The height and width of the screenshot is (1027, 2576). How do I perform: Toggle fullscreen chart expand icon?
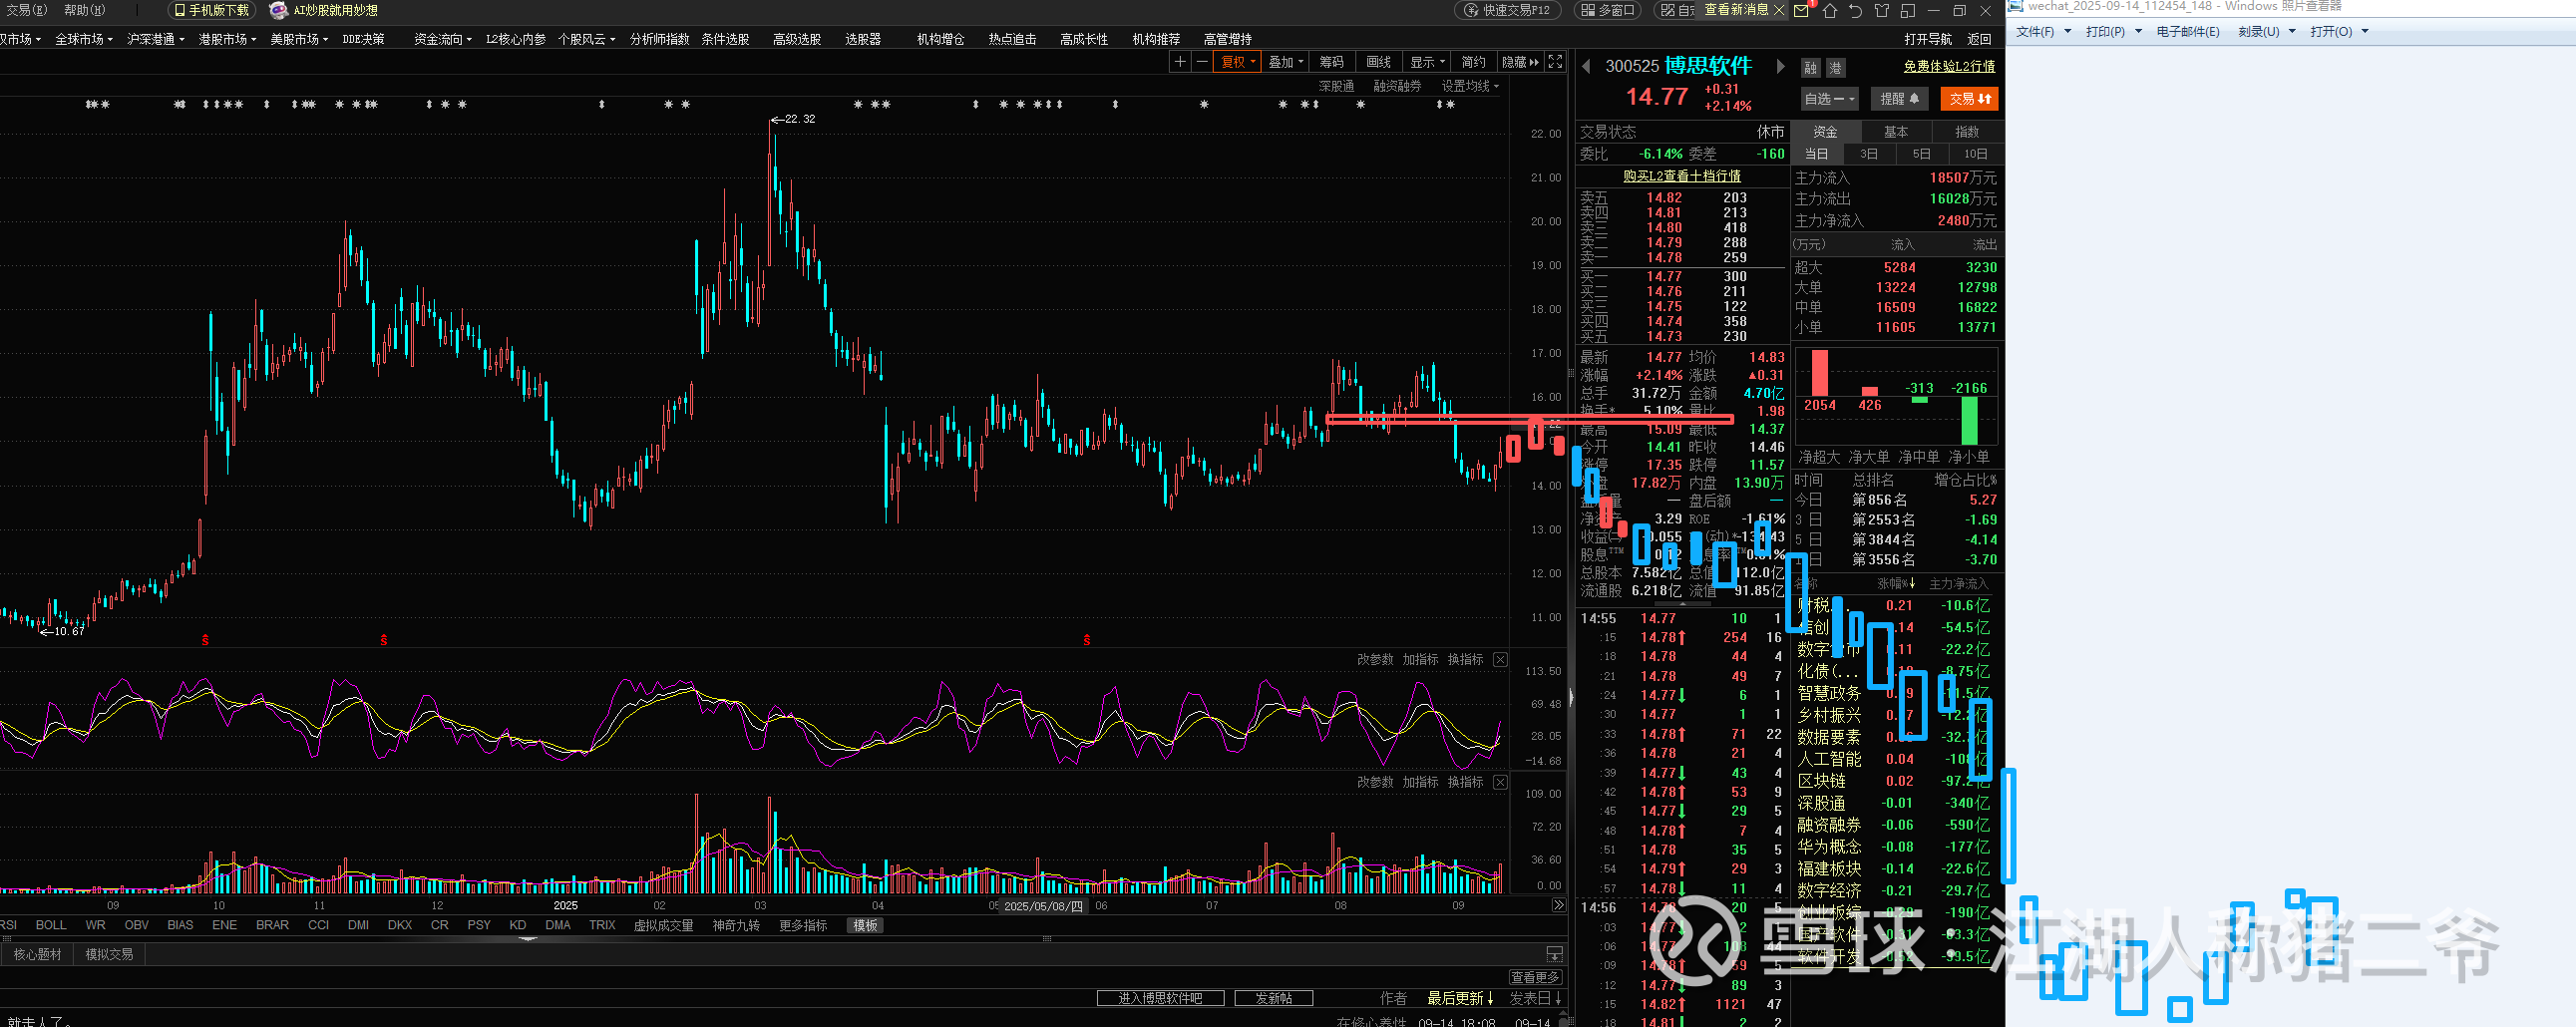coord(1555,62)
